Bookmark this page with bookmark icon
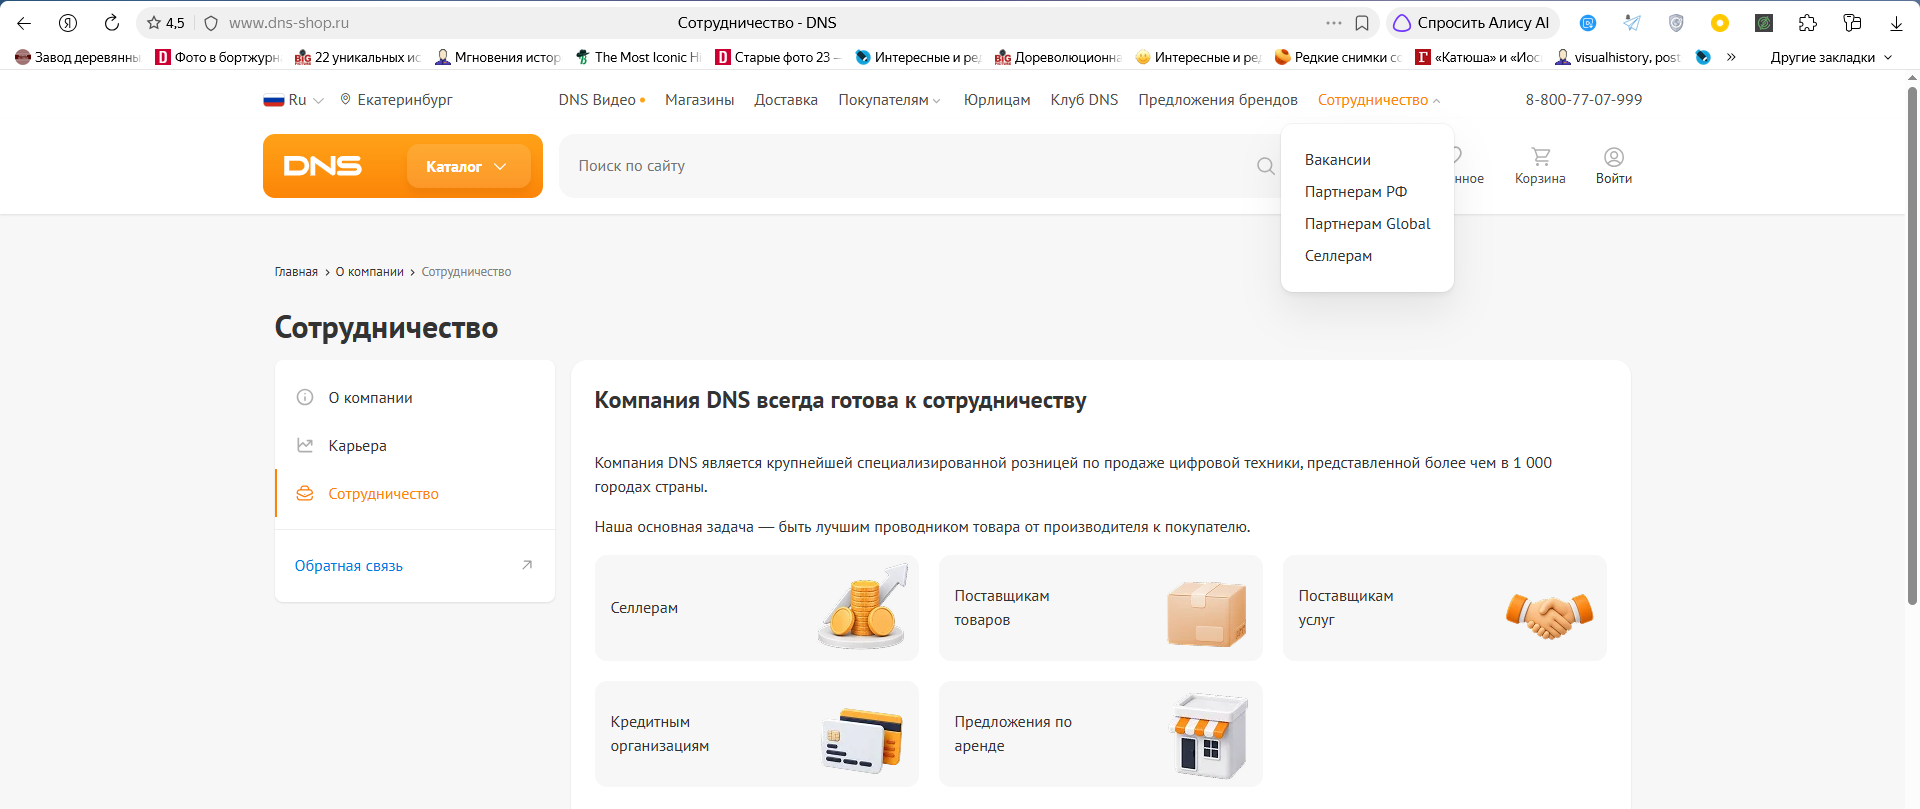The width and height of the screenshot is (1920, 809). click(x=1362, y=23)
